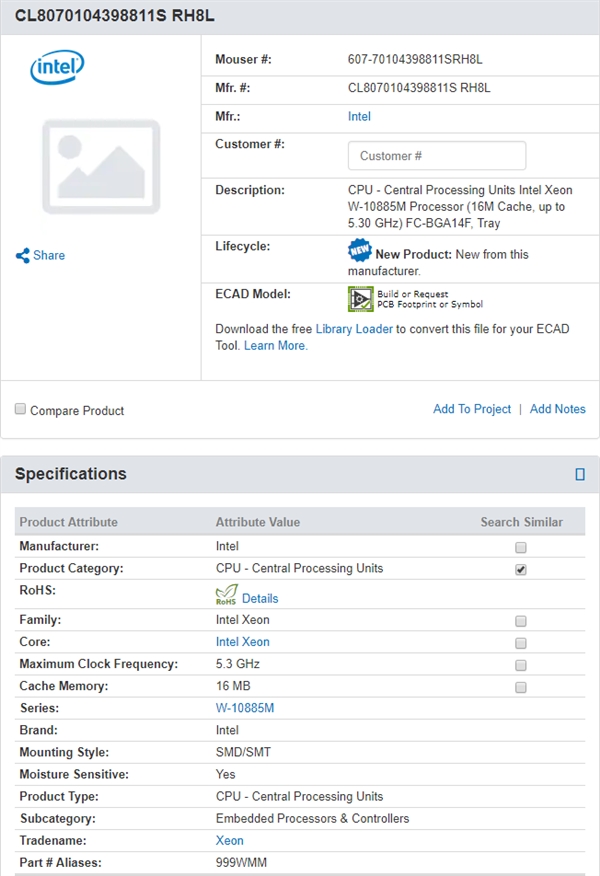The image size is (600, 876).
Task: Open RoHS Details link
Action: click(x=260, y=598)
